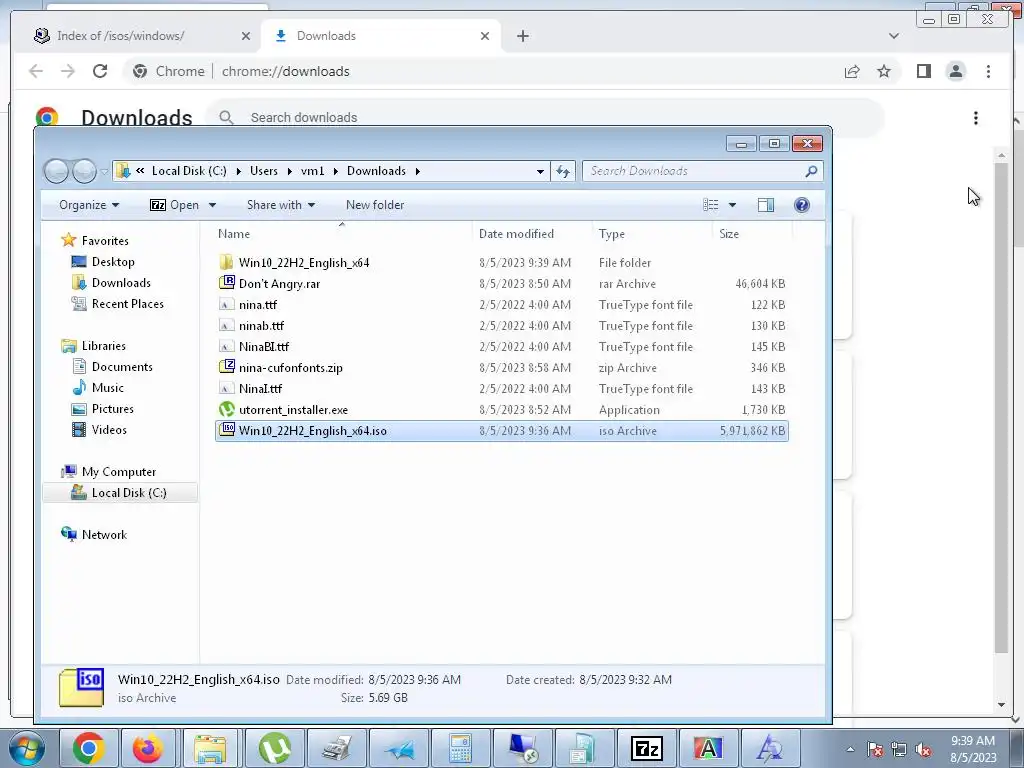Viewport: 1024px width, 768px height.
Task: Open the Calculator taskbar icon
Action: tap(460, 748)
